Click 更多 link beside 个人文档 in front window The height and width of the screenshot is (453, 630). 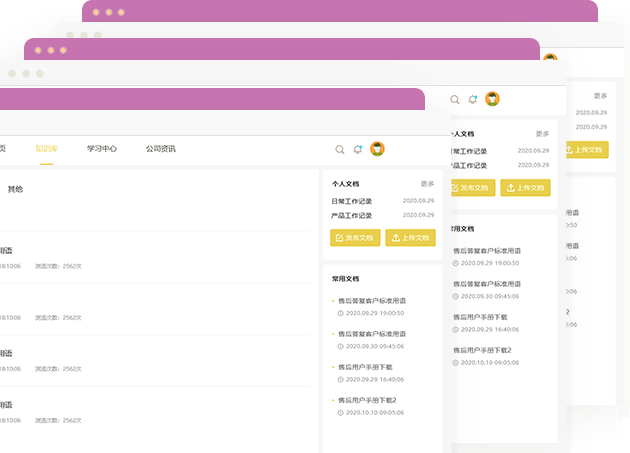pyautogui.click(x=427, y=184)
